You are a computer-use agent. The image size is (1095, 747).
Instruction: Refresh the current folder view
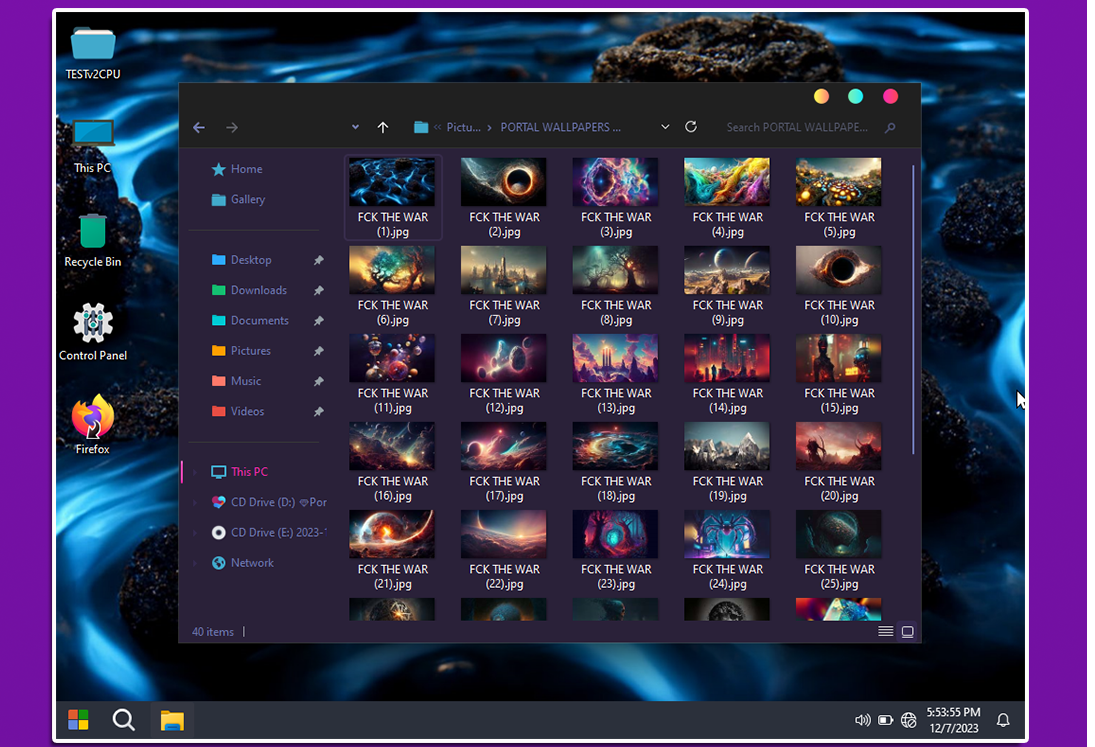[x=691, y=127]
